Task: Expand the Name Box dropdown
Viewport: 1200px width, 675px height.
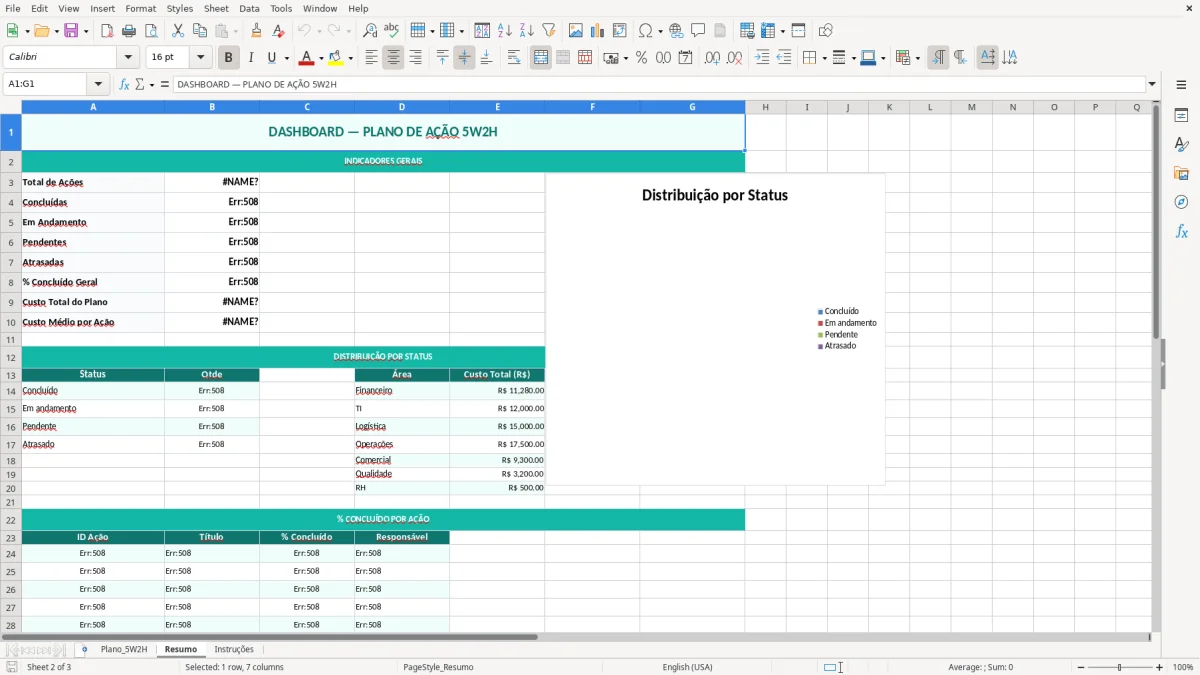Action: tap(98, 85)
